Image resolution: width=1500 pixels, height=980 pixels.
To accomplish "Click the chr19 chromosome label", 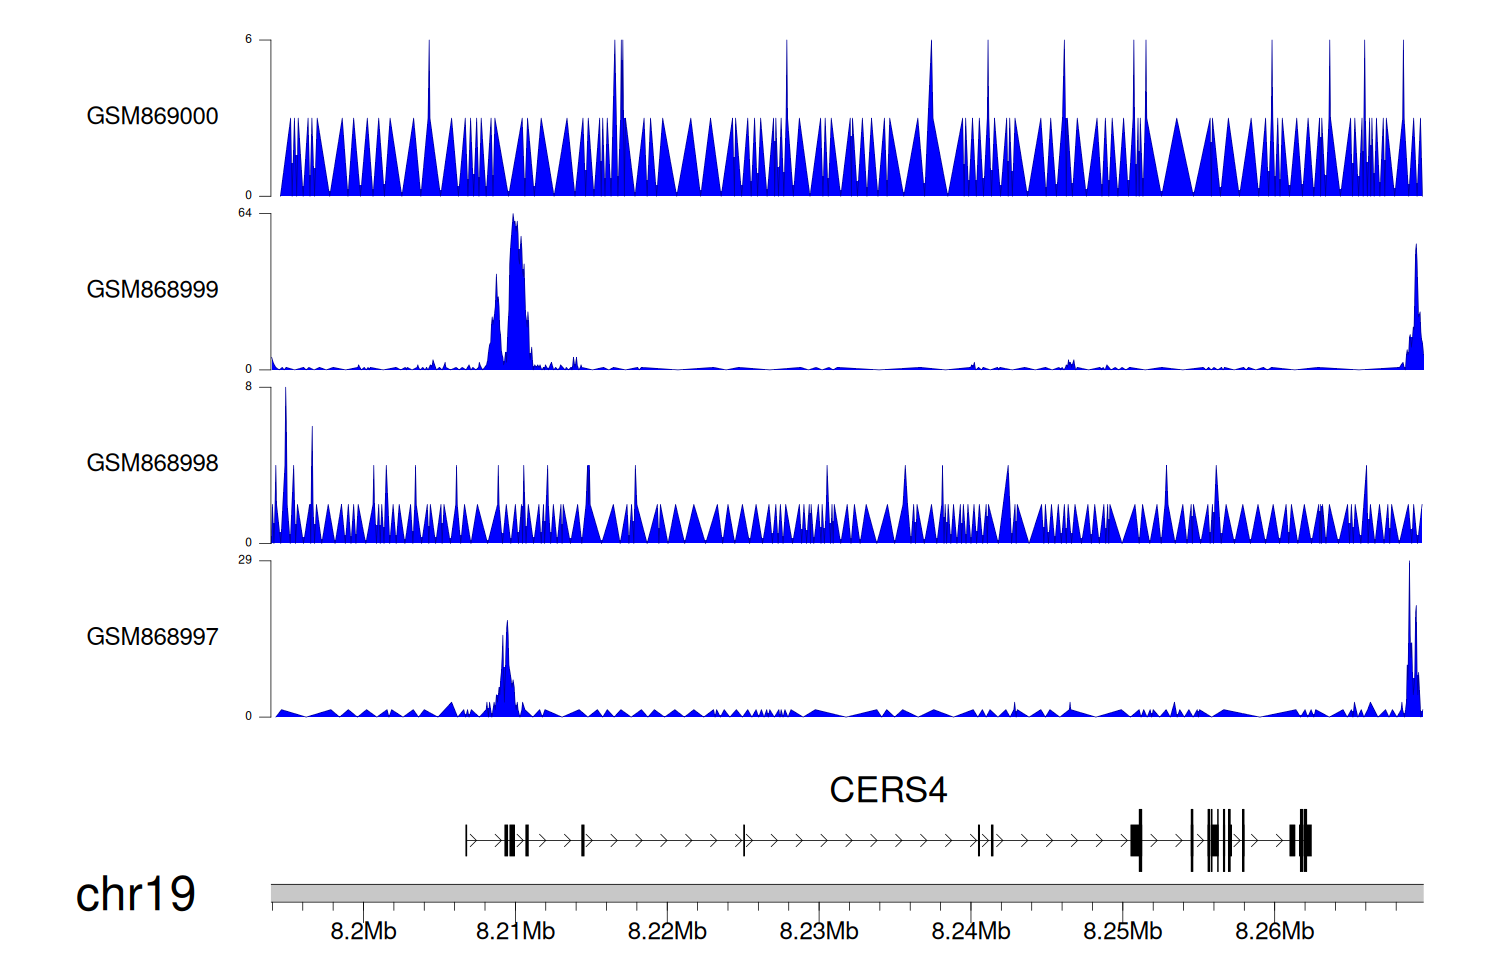I will (x=135, y=894).
